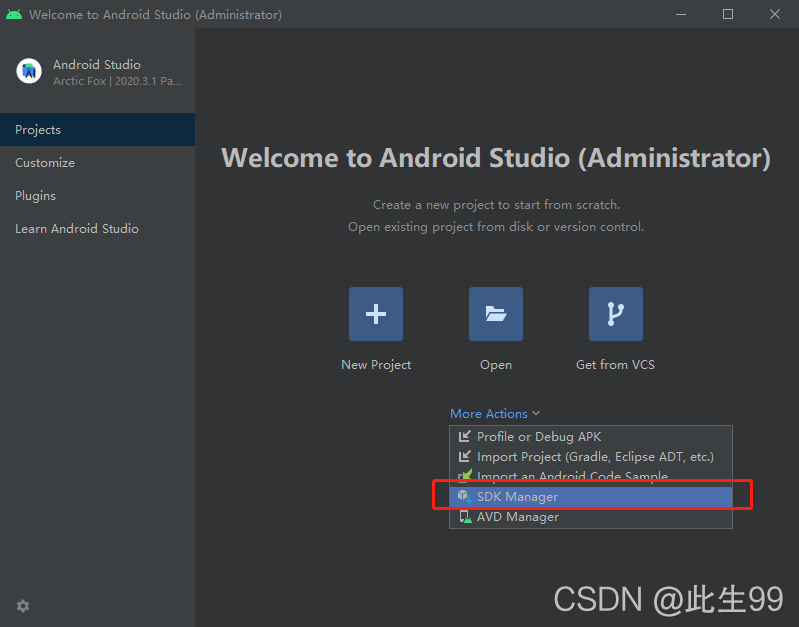Minimize the Android Studio welcome window
This screenshot has height=627, width=799.
tap(681, 14)
